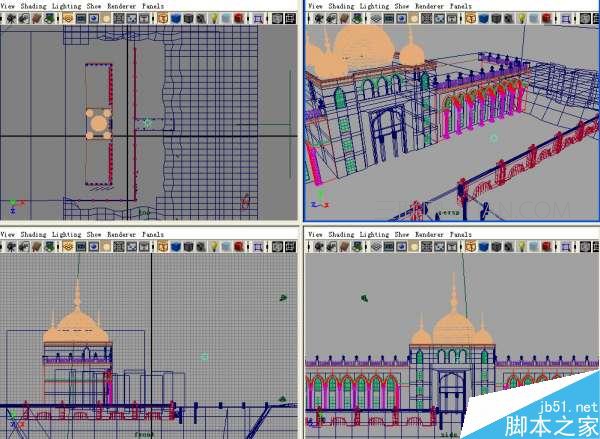
Task: Click the orange dome model in top view
Action: point(99,124)
